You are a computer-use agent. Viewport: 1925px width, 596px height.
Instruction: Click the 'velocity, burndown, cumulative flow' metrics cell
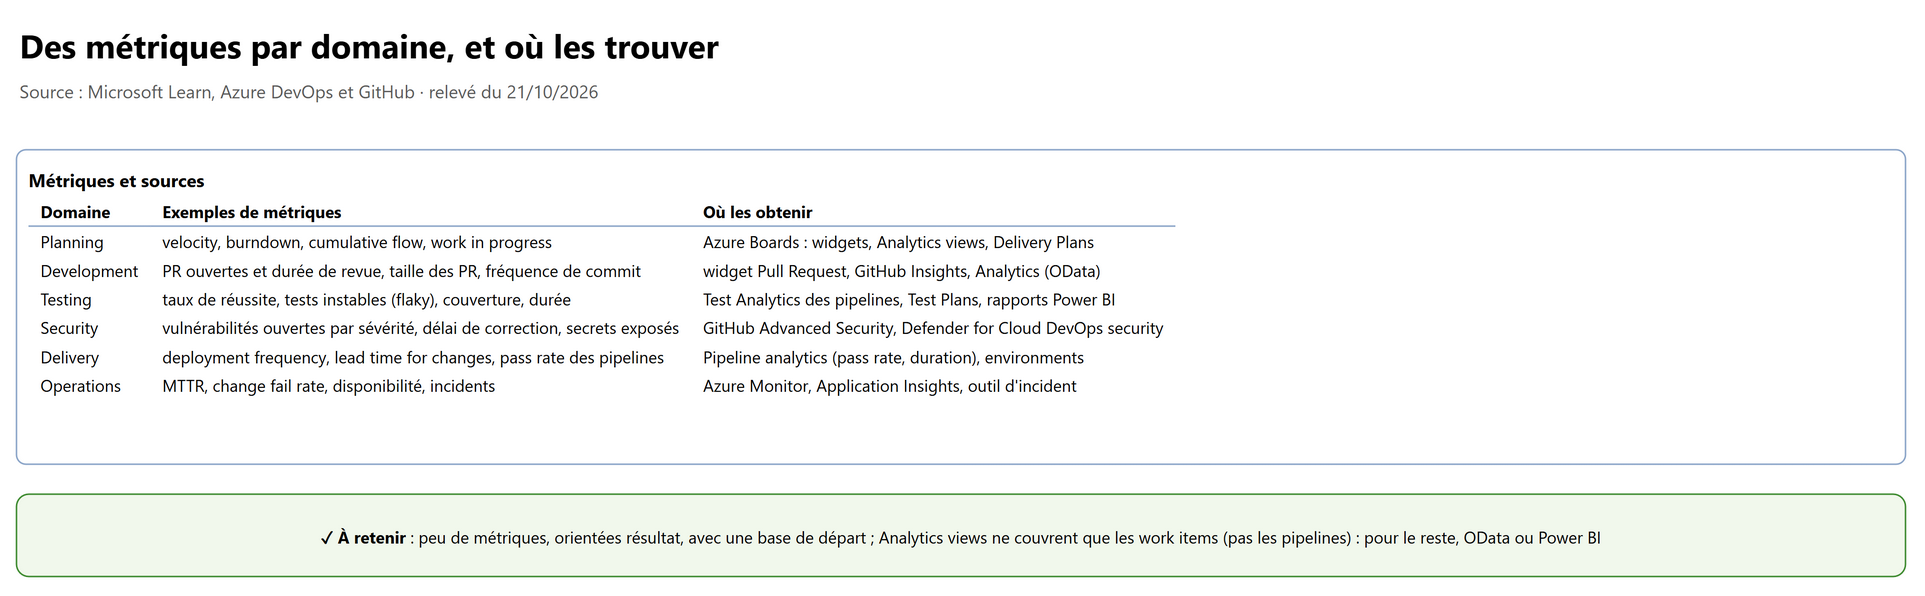[x=357, y=242]
